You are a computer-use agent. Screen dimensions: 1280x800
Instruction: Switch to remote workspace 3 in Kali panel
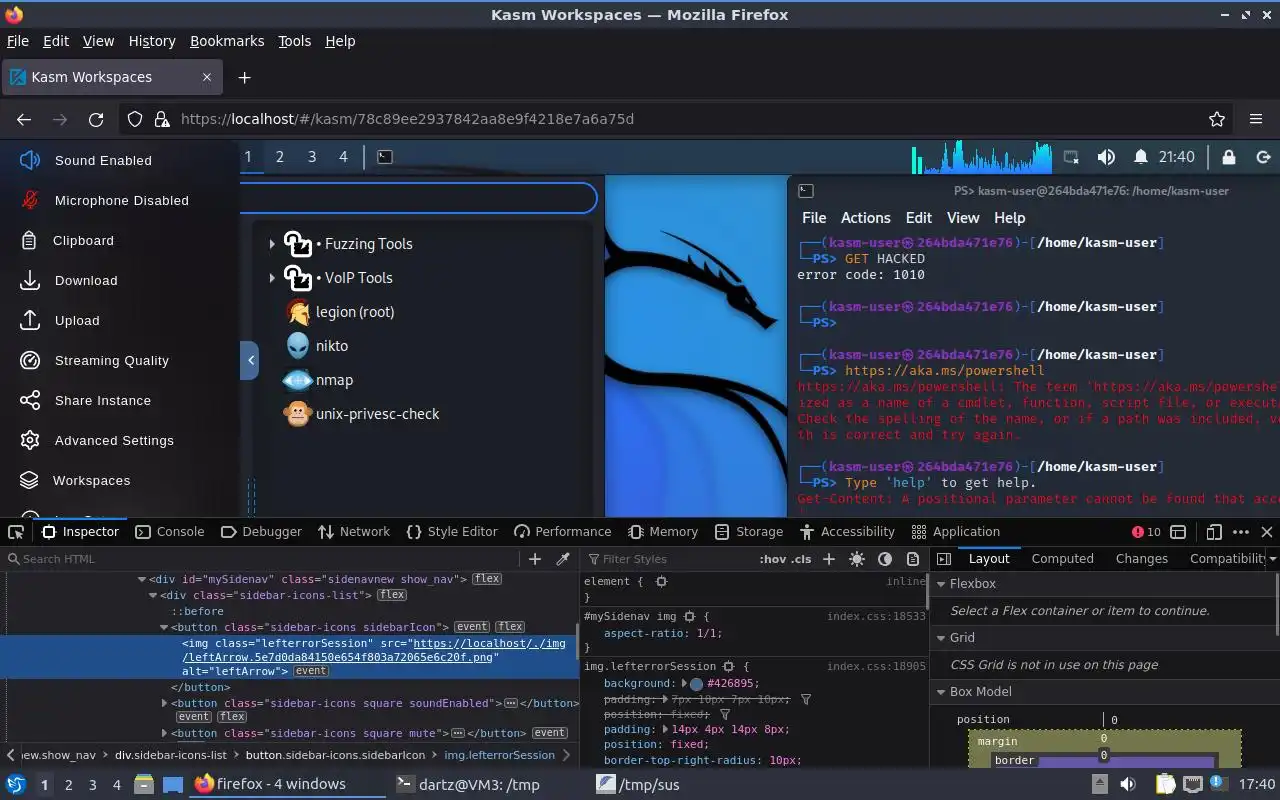[x=312, y=157]
